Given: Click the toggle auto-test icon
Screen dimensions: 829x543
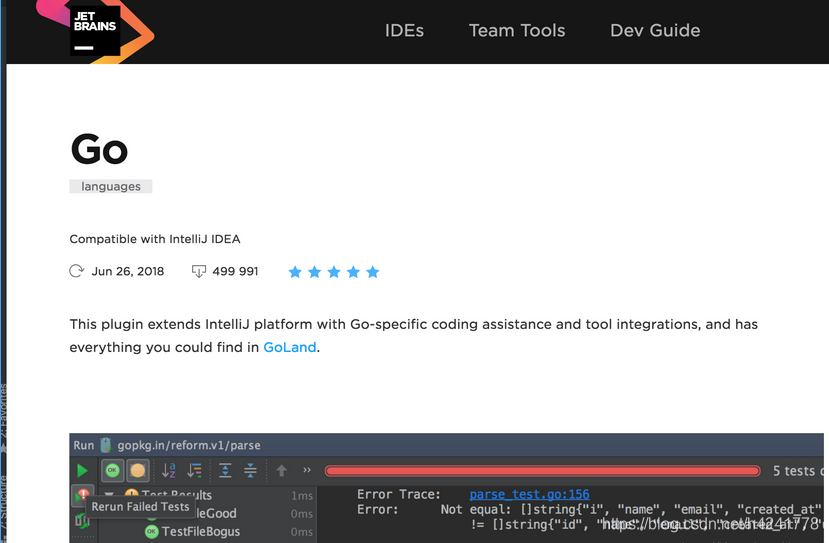Looking at the screenshot, I should (82, 521).
